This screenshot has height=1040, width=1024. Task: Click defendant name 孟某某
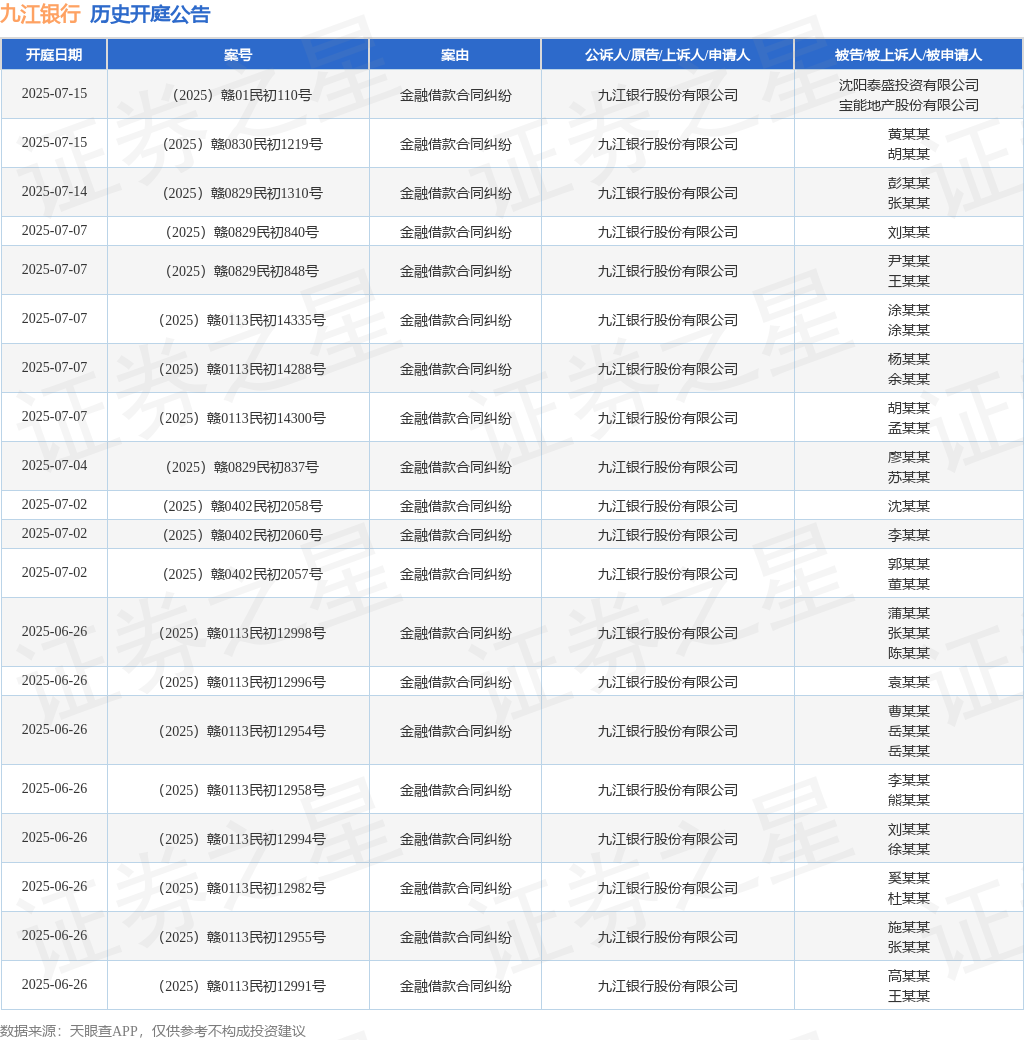pyautogui.click(x=909, y=428)
